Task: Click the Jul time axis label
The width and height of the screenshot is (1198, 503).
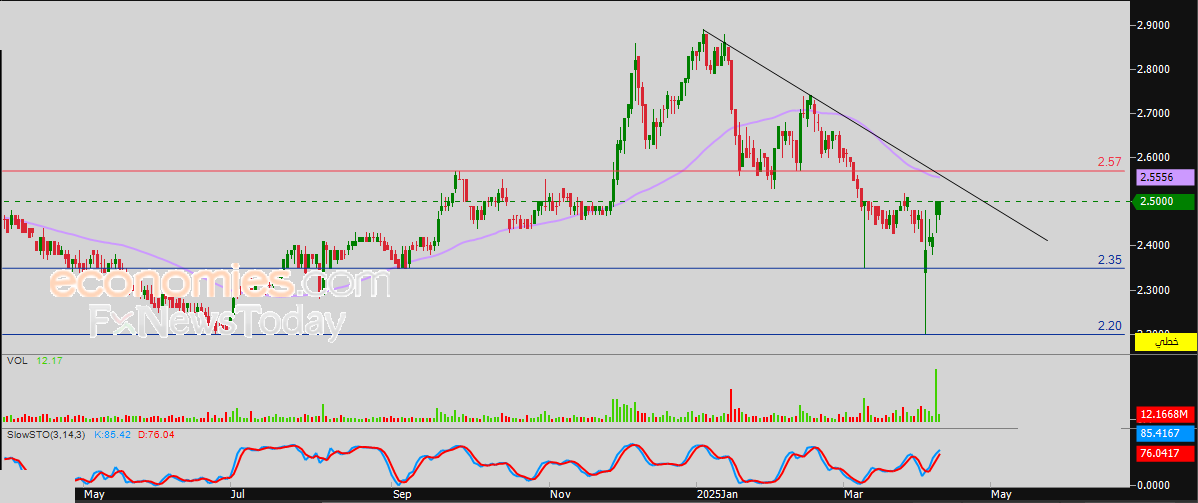Action: (x=238, y=495)
